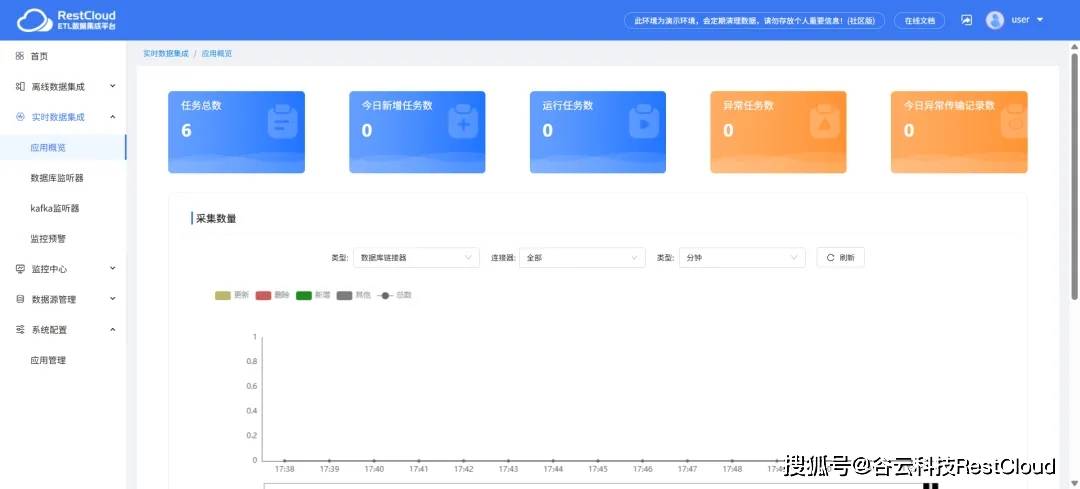This screenshot has width=1080, height=489.
Task: Toggle the 其他 gray legend series
Action: point(353,295)
